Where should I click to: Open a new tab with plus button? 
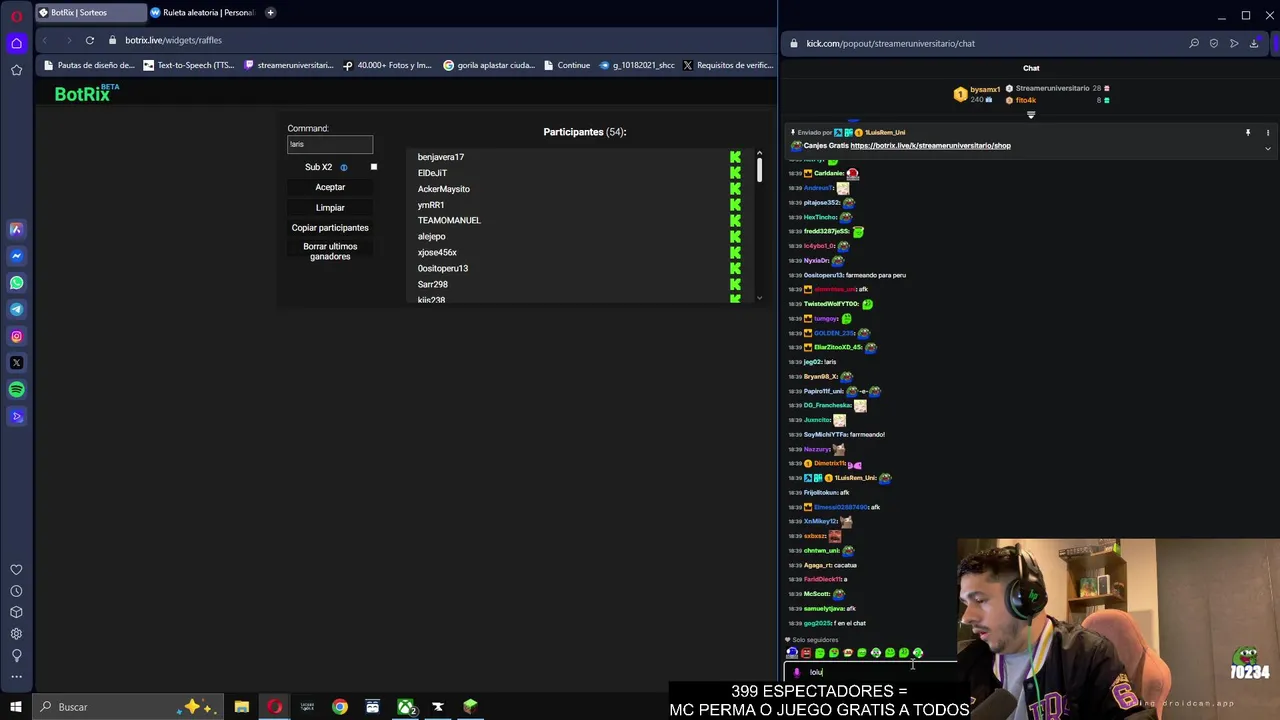tap(270, 13)
